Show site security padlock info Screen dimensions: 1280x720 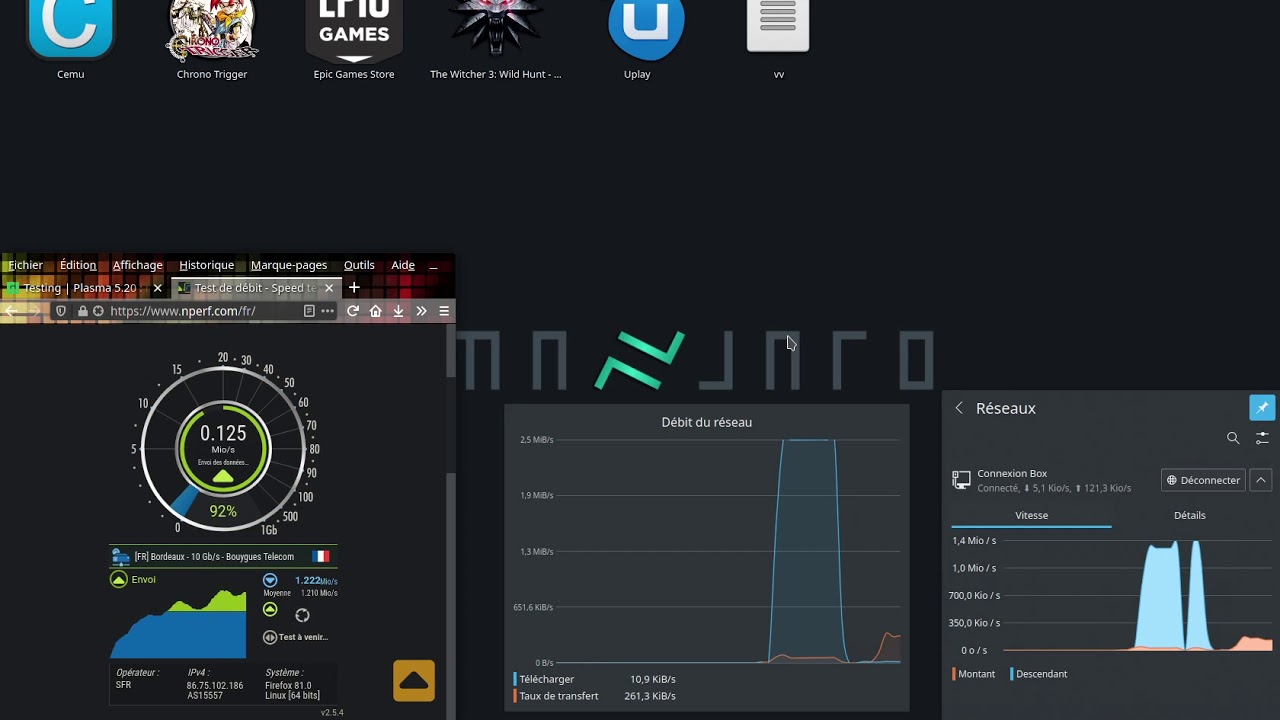[82, 311]
